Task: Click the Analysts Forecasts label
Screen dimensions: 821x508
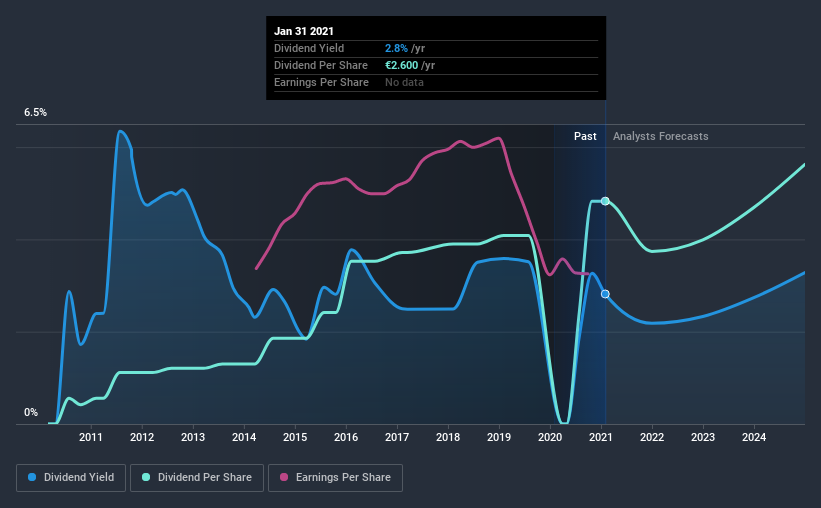Action: [661, 136]
